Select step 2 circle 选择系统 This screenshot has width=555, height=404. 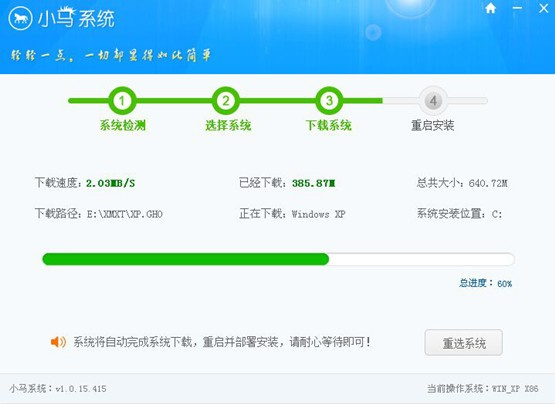(x=225, y=101)
